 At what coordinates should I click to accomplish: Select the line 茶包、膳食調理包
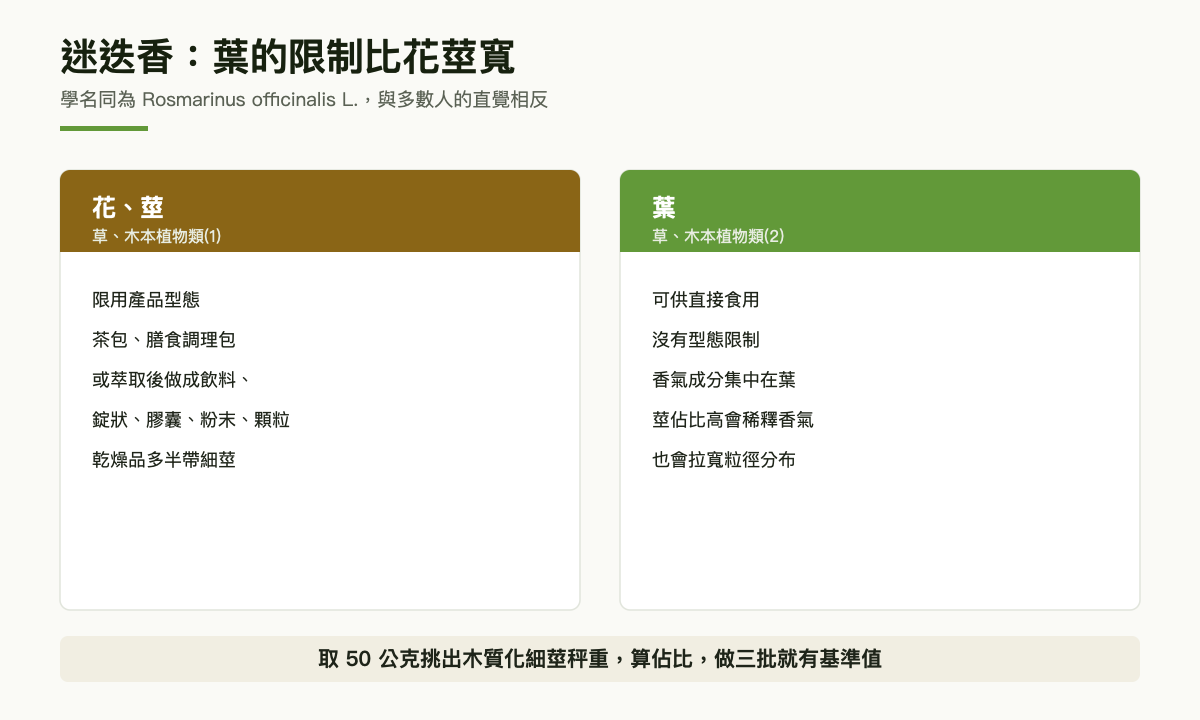(x=164, y=340)
